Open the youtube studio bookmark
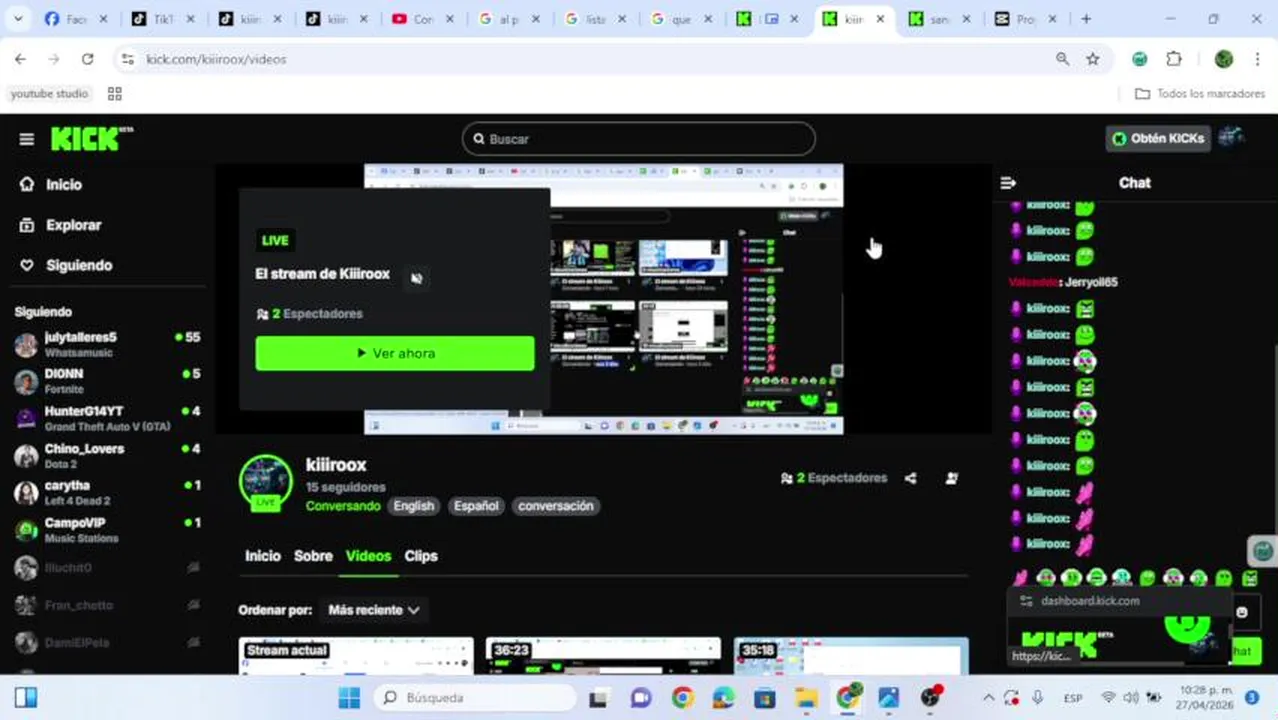The image size is (1278, 720). pos(50,94)
